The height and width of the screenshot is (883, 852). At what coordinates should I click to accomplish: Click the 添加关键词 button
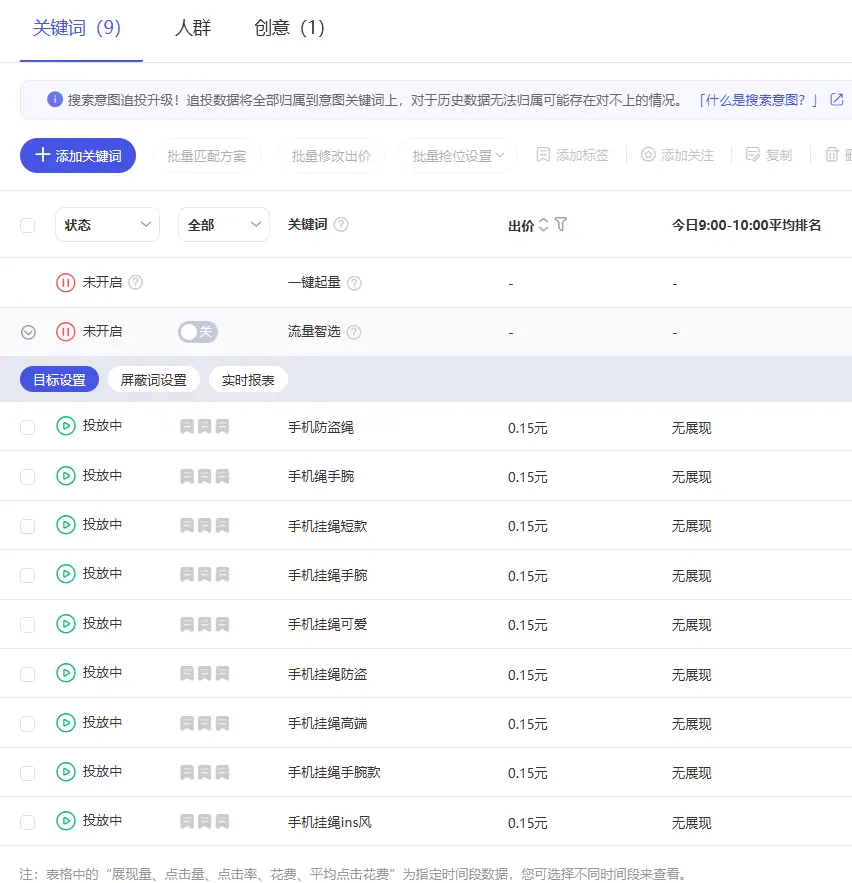pos(77,155)
